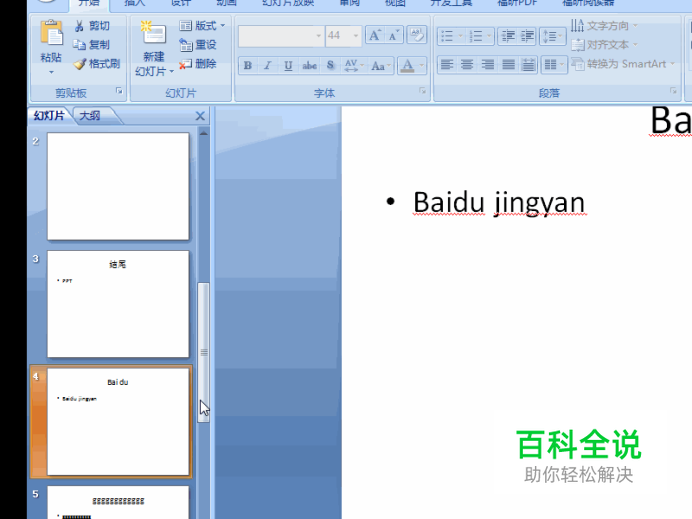Image resolution: width=692 pixels, height=519 pixels.
Task: Expand the 新建幻灯片 dropdown arrow
Action: point(172,71)
